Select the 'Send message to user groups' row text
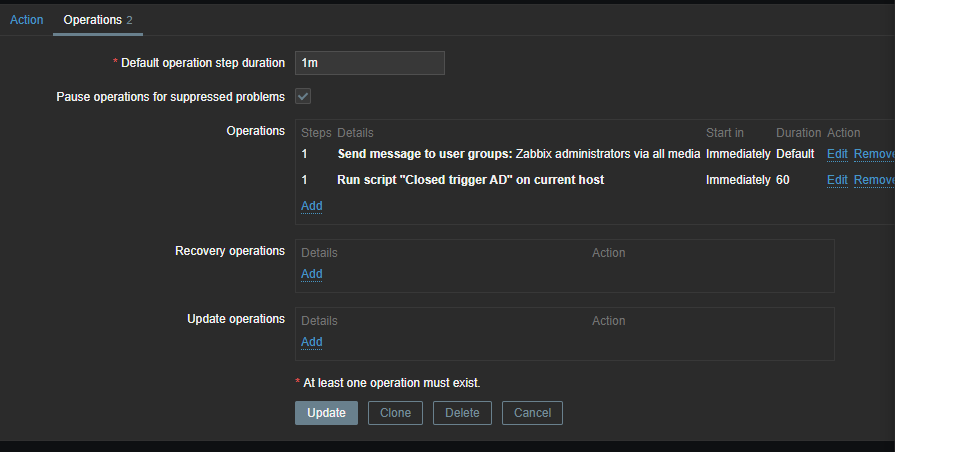Viewport: 977px width, 452px height. [518, 154]
